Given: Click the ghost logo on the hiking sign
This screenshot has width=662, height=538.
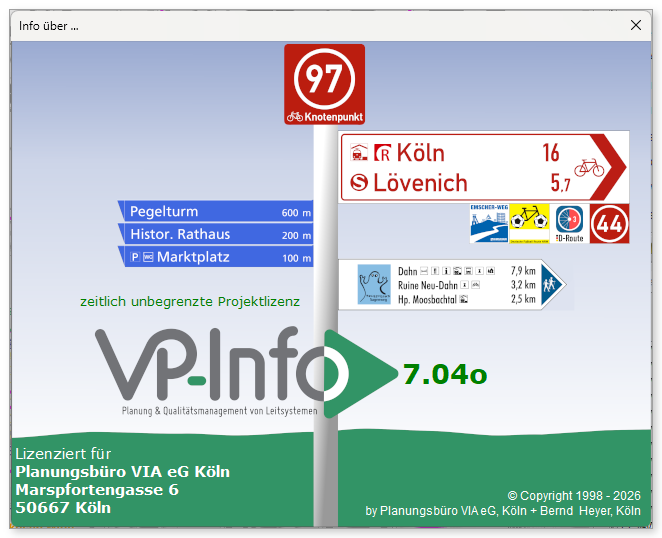Looking at the screenshot, I should (x=374, y=284).
